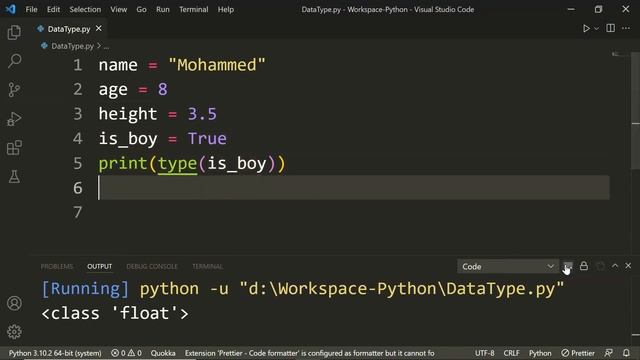Click the DataType.py breadcrumb item
Image resolution: width=640 pixels, height=360 pixels.
point(72,46)
